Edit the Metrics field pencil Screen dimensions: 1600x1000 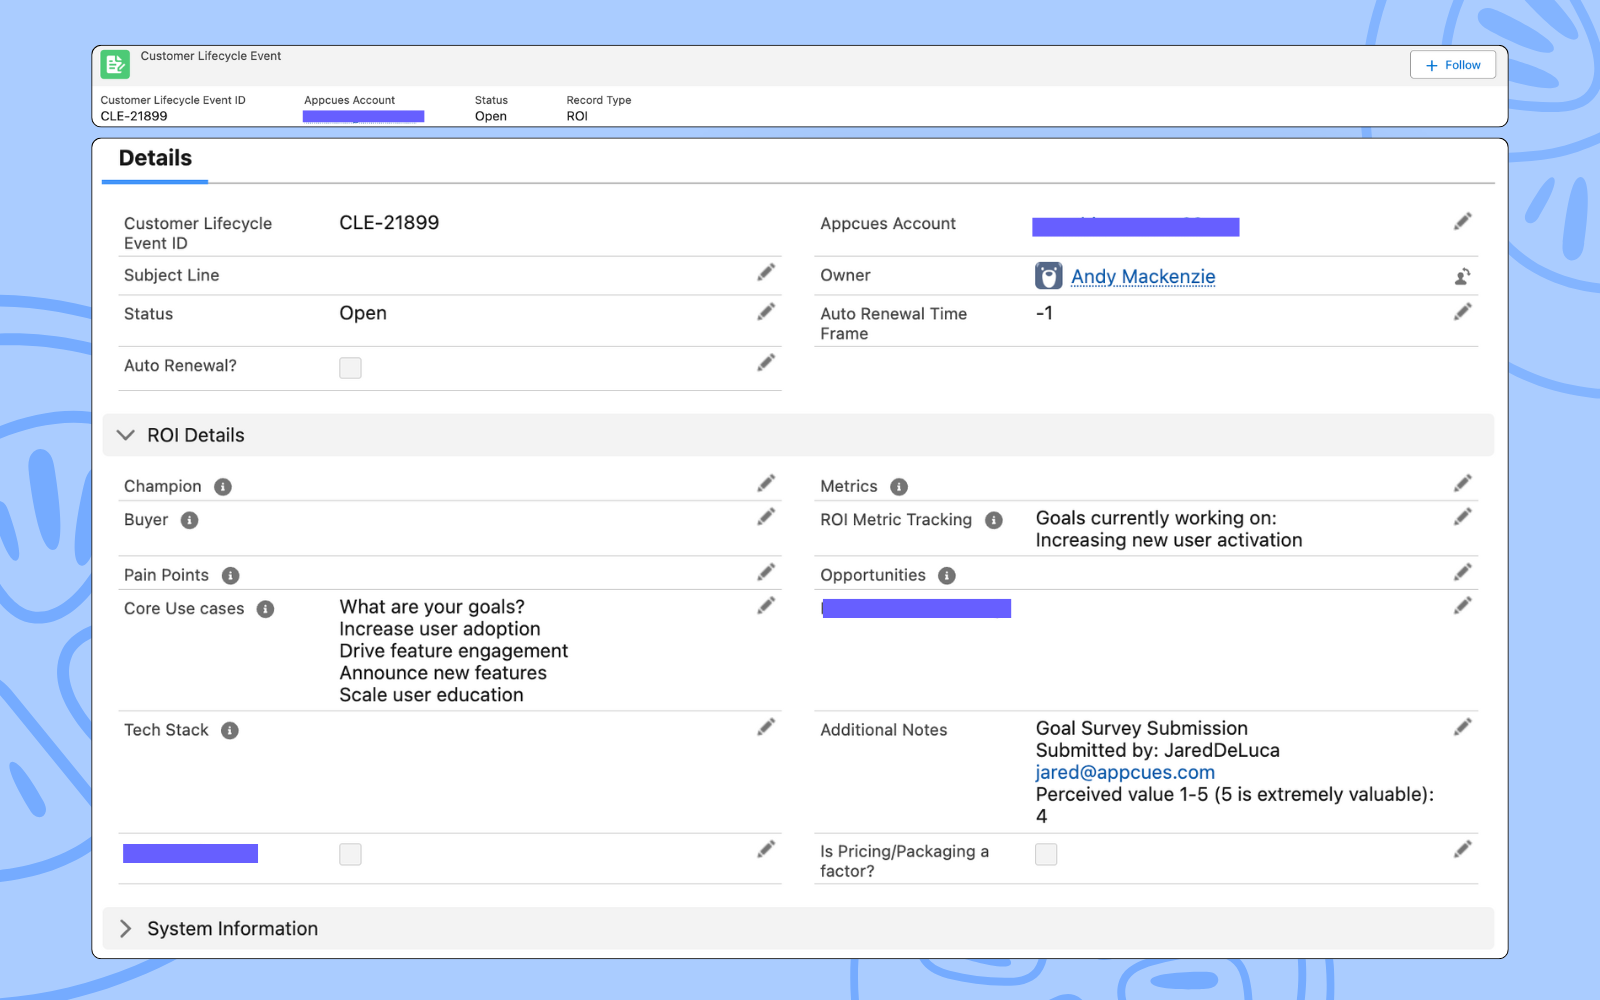point(1462,483)
